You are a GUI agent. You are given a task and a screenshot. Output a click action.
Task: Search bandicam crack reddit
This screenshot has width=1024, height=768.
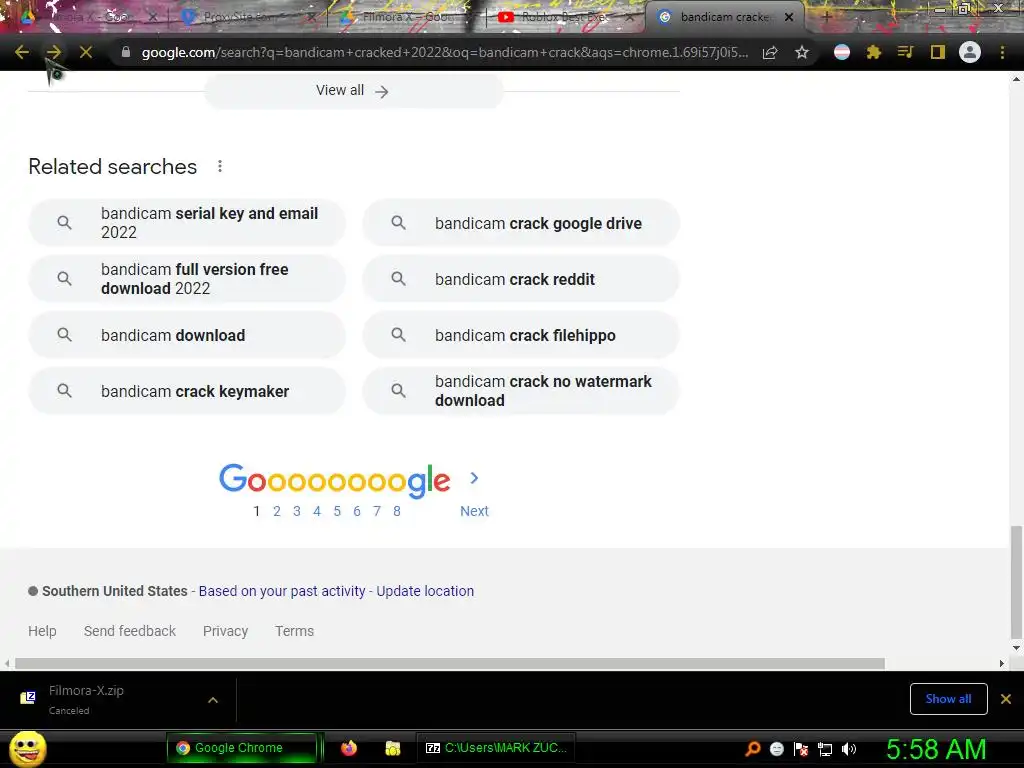521,279
